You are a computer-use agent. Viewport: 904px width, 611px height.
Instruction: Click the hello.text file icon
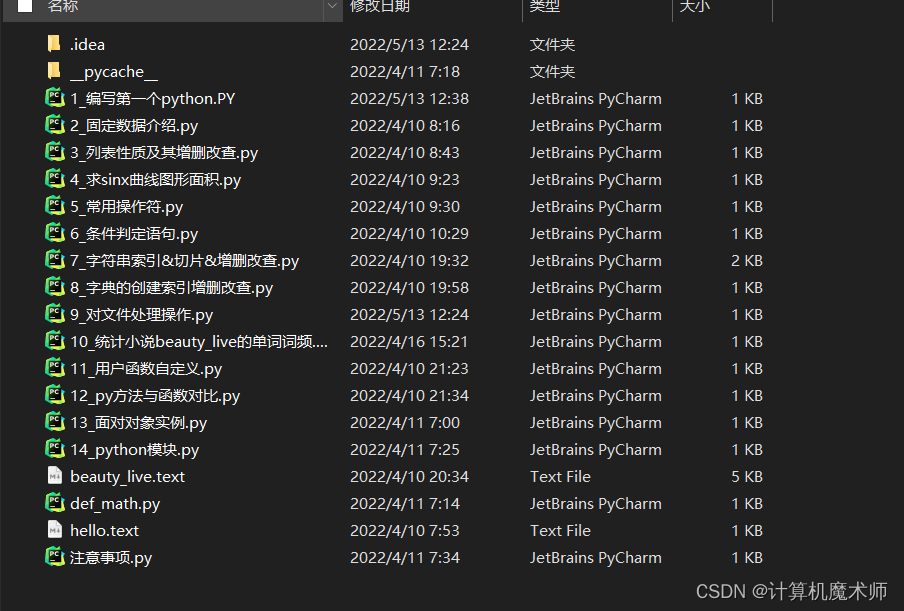coord(55,530)
